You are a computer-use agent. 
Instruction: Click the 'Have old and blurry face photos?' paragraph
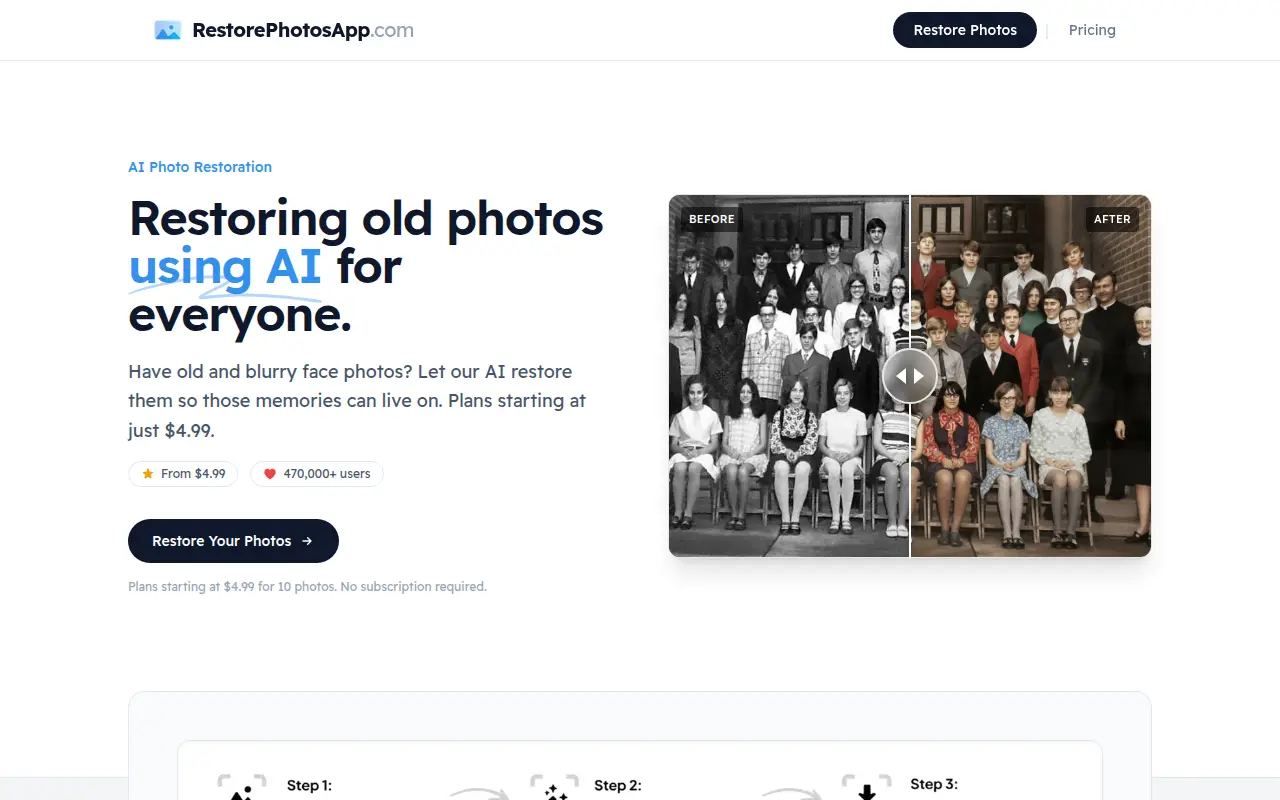[357, 401]
